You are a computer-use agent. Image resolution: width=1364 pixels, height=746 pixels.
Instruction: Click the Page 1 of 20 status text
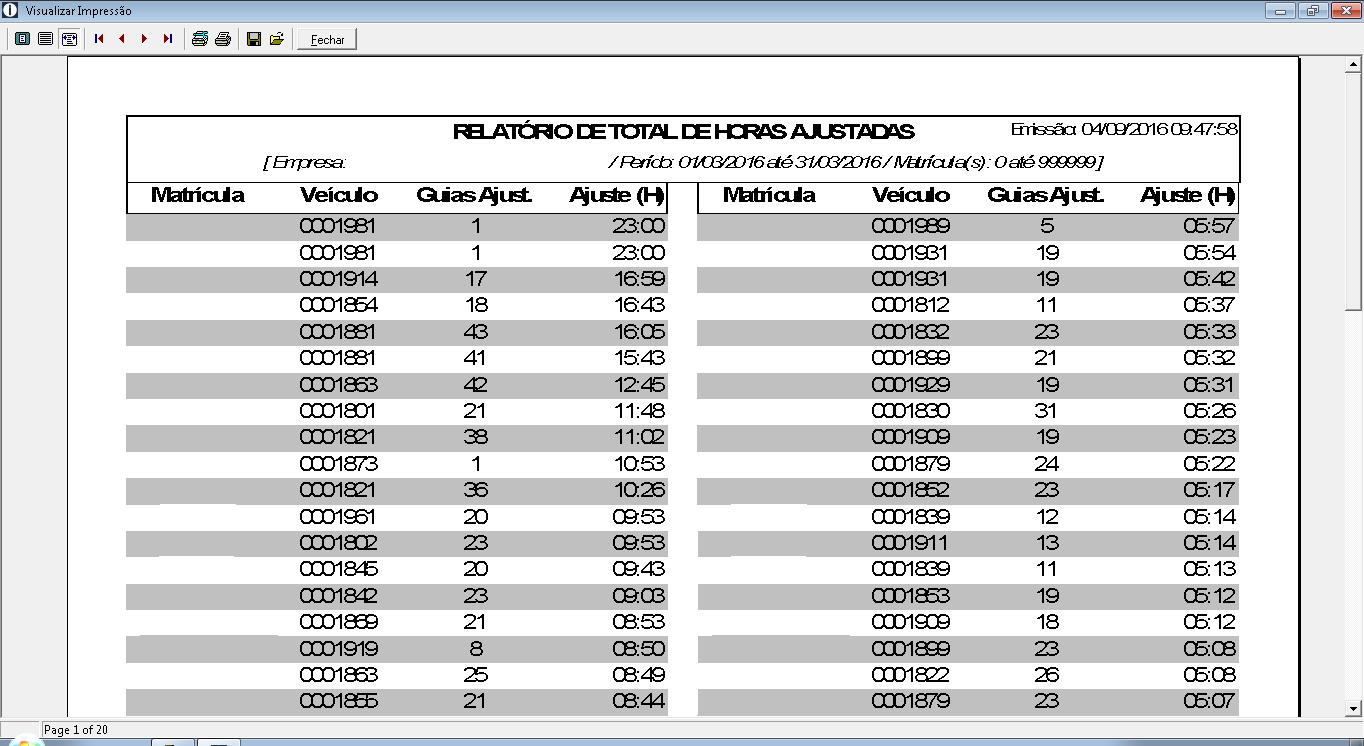[x=77, y=730]
